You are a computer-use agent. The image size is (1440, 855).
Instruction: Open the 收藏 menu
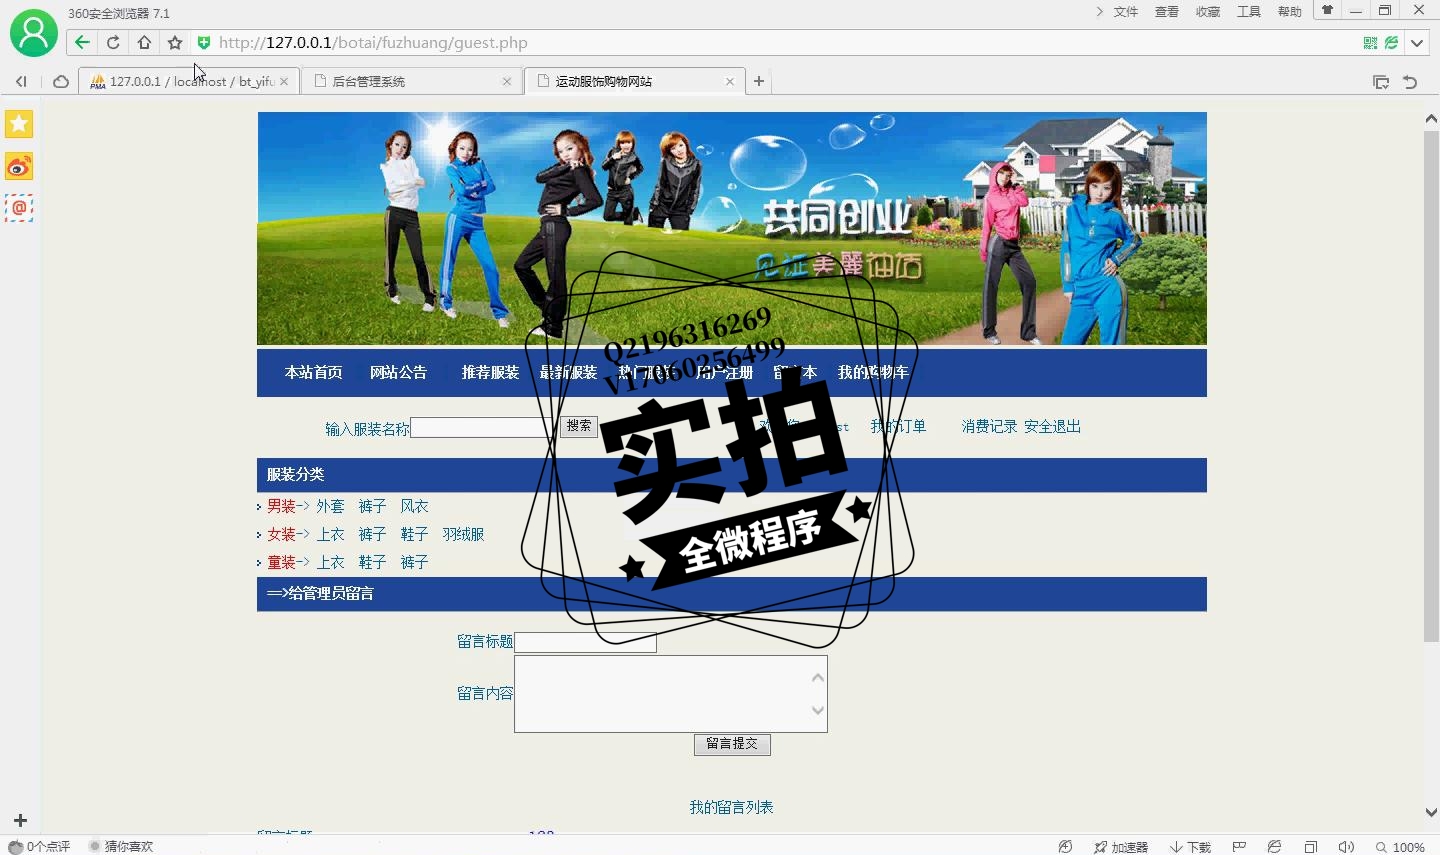coord(1208,11)
